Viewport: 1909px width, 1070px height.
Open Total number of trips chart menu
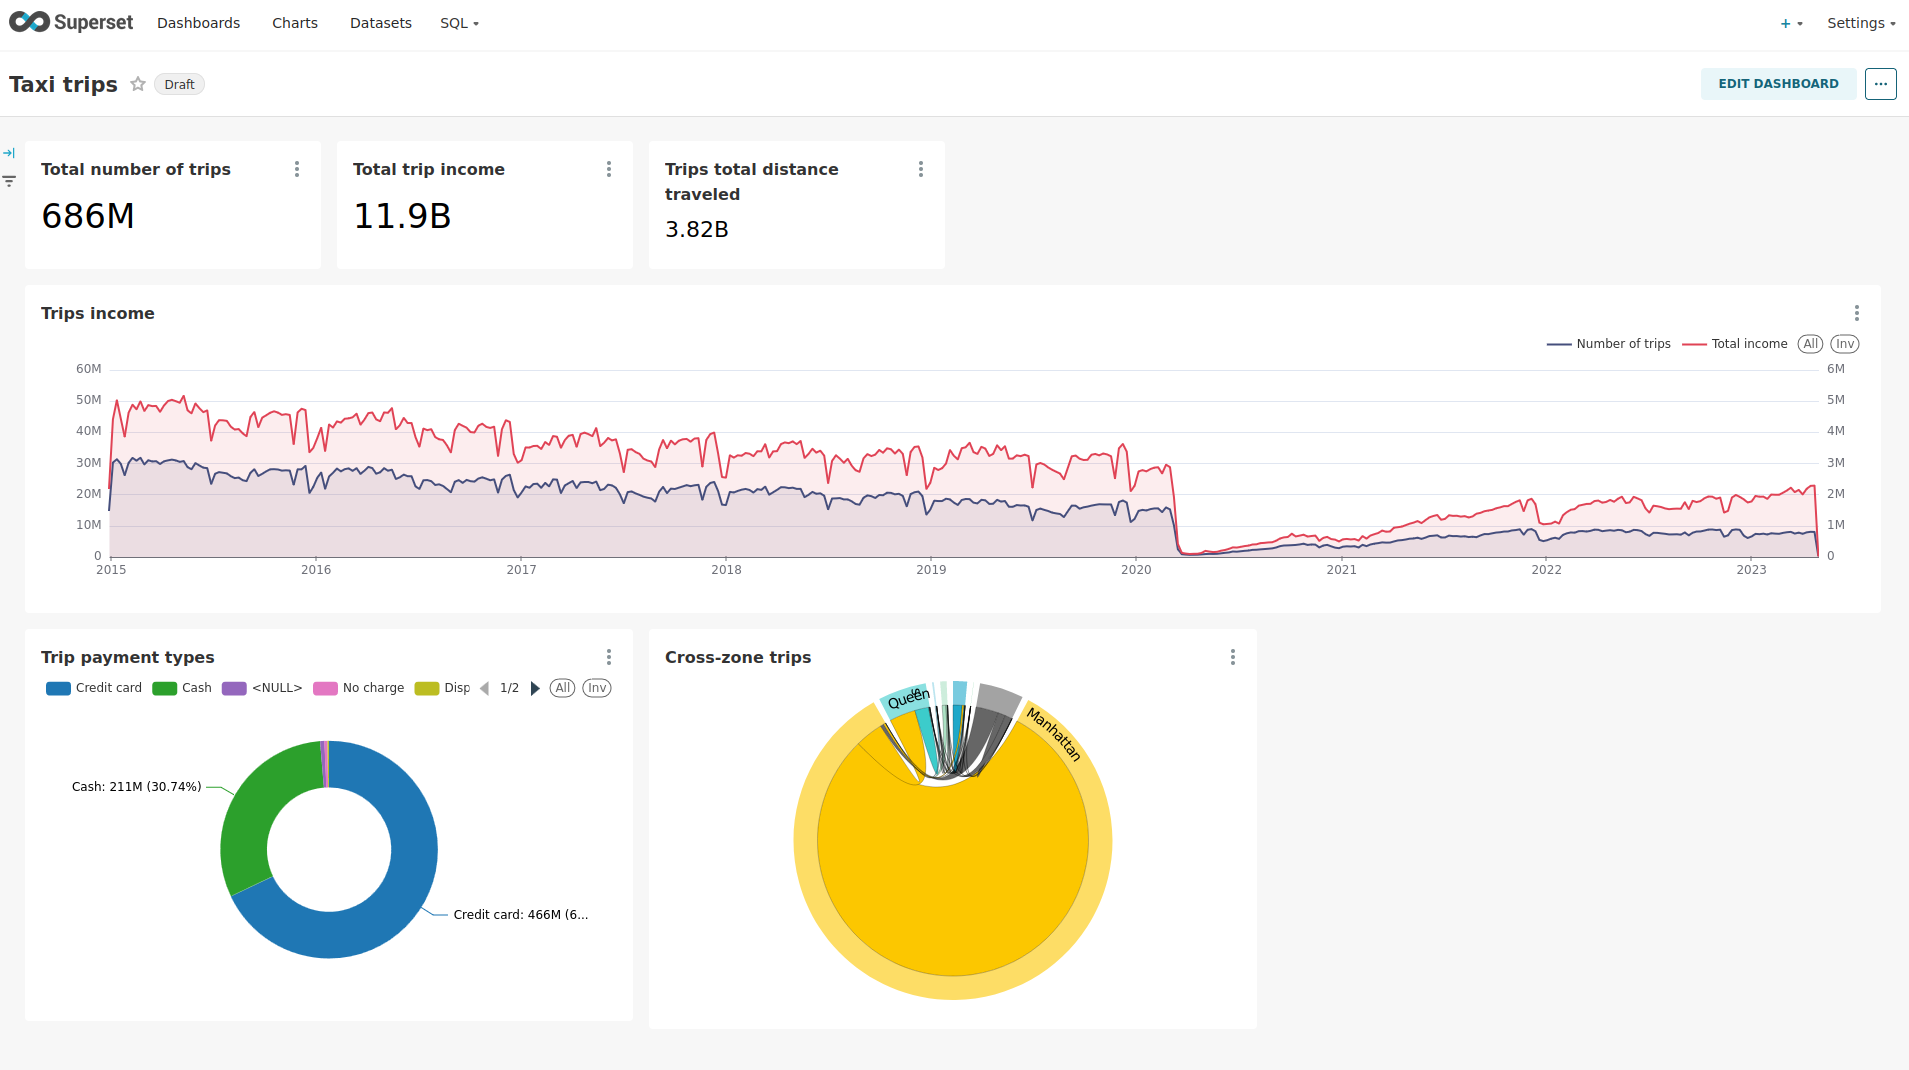tap(297, 169)
